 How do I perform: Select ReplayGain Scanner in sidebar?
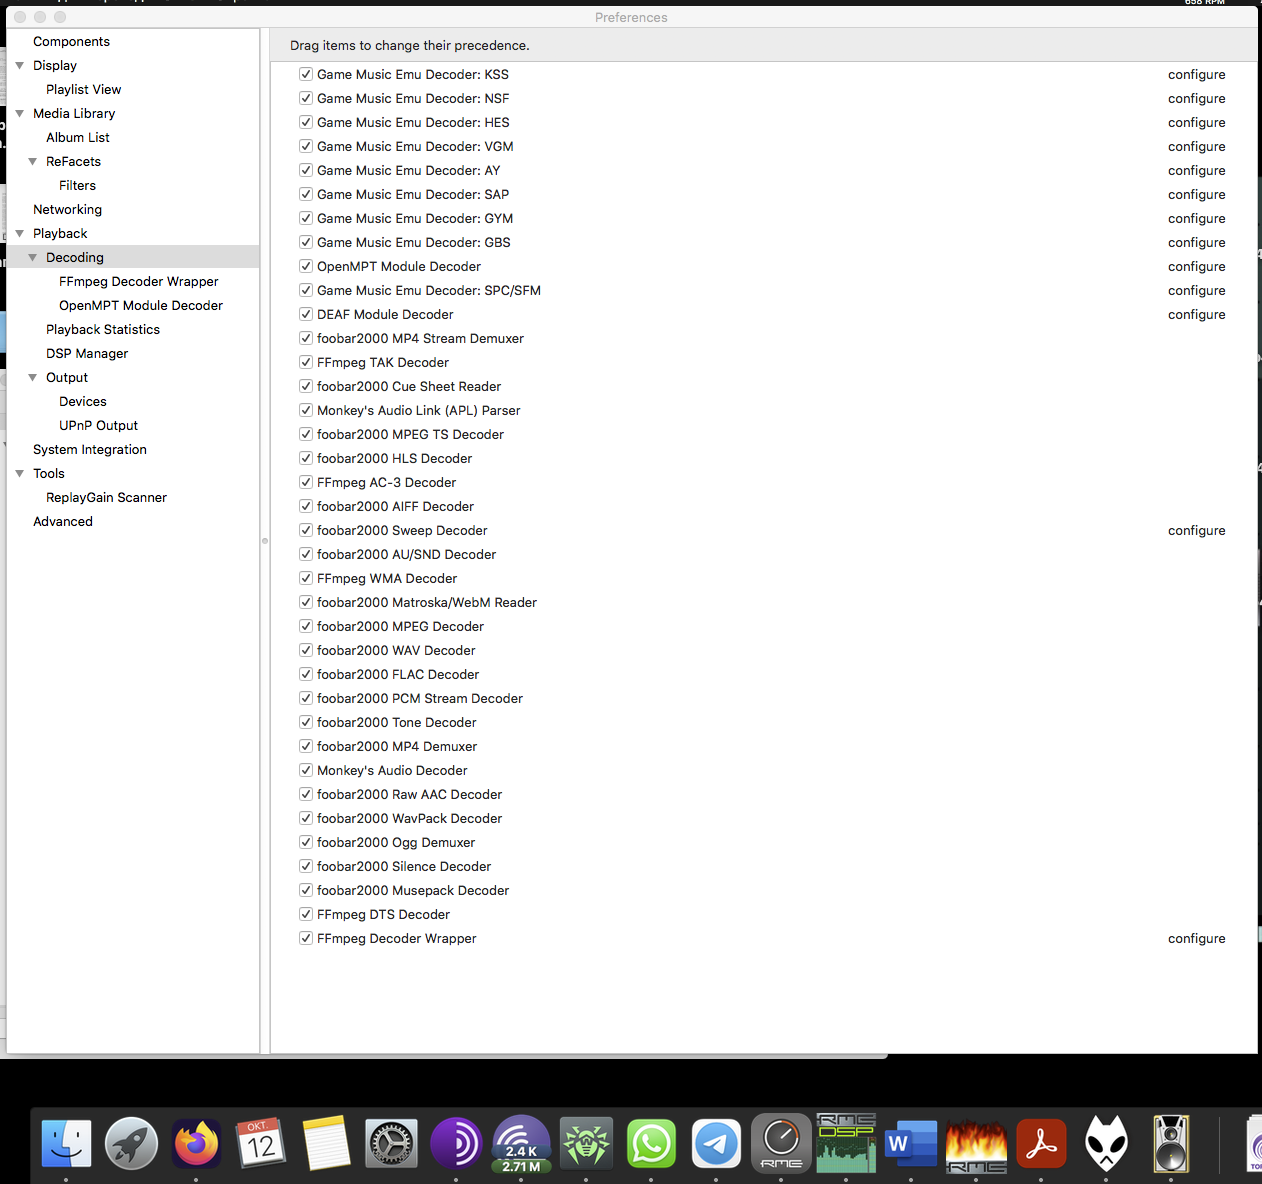[106, 497]
